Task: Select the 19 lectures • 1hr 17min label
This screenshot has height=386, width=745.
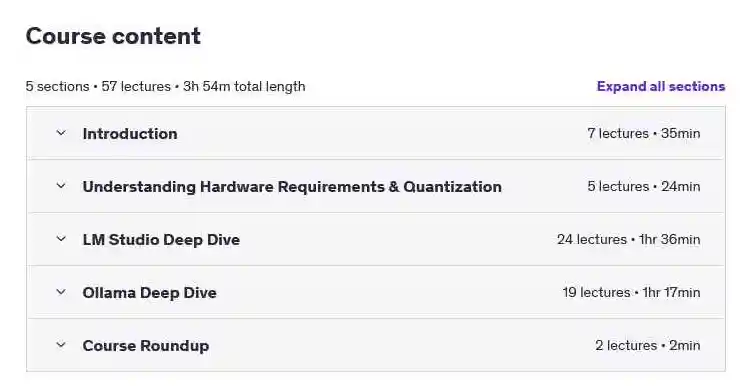Action: tap(631, 292)
